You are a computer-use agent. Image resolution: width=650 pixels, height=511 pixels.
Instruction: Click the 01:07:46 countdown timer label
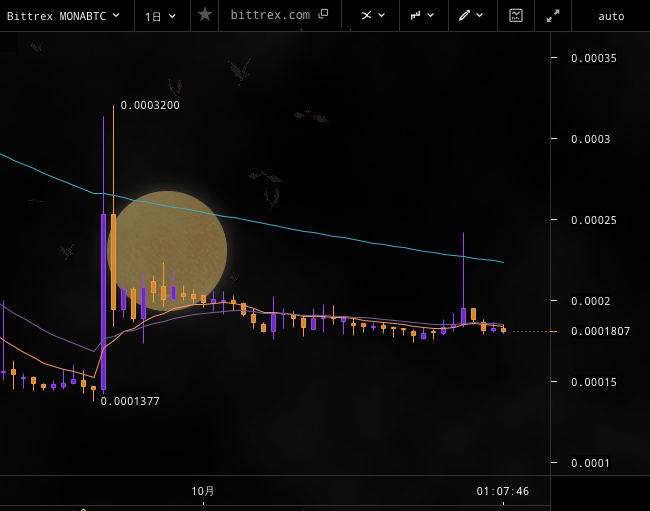point(502,491)
